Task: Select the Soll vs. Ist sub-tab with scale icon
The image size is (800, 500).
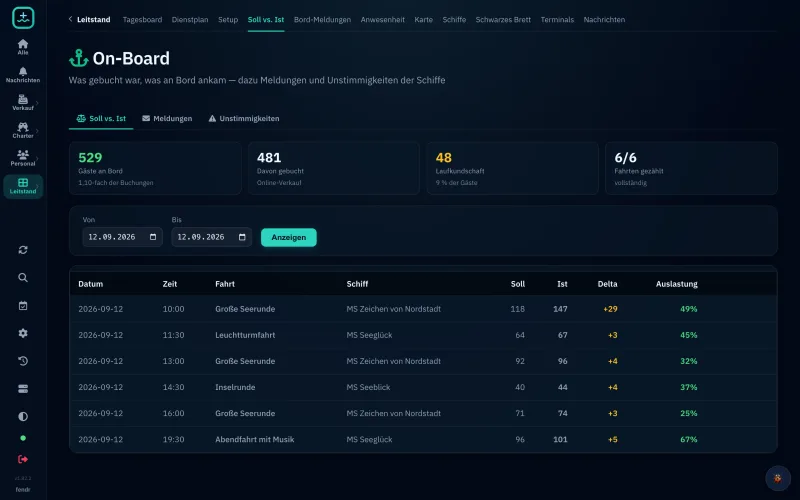Action: click(x=101, y=118)
